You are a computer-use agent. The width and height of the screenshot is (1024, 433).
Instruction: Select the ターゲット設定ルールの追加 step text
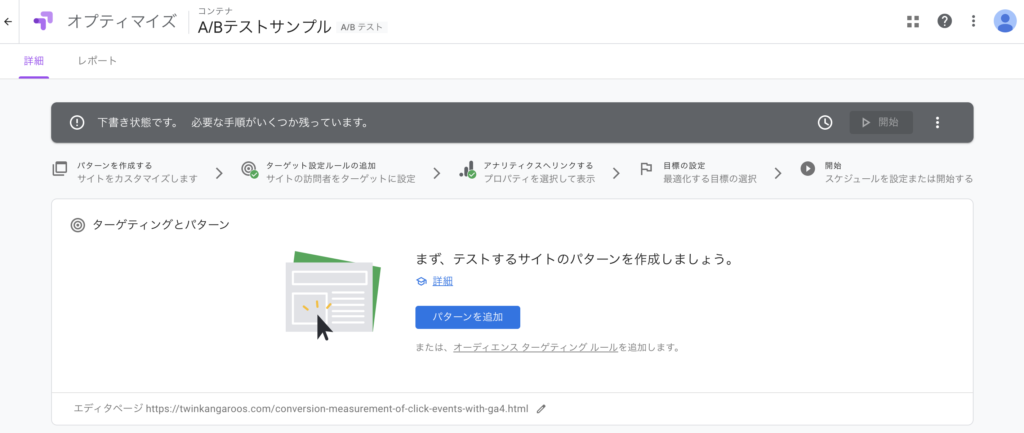321,166
